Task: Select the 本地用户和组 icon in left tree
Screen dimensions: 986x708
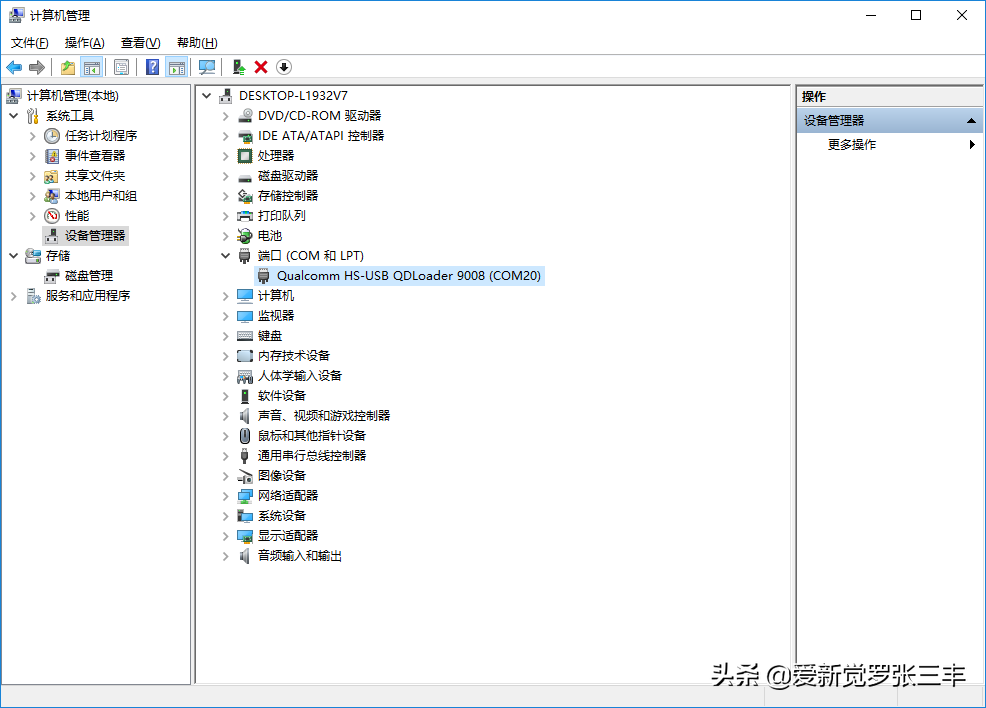Action: click(x=52, y=196)
